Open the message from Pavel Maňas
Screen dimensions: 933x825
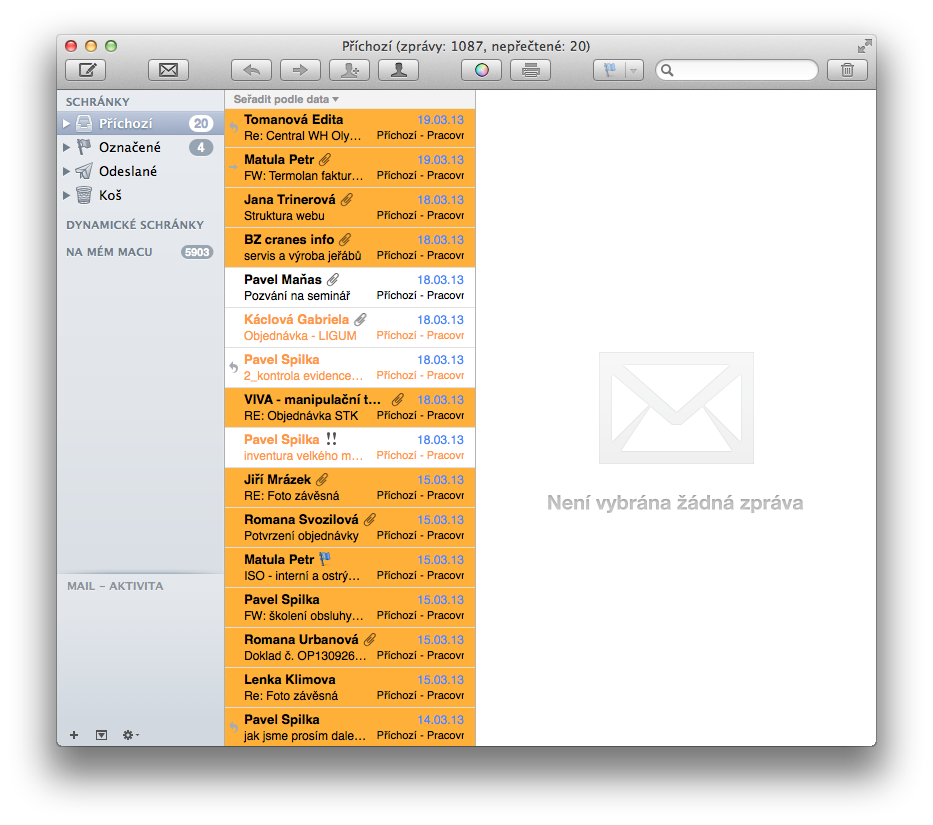pyautogui.click(x=350, y=287)
